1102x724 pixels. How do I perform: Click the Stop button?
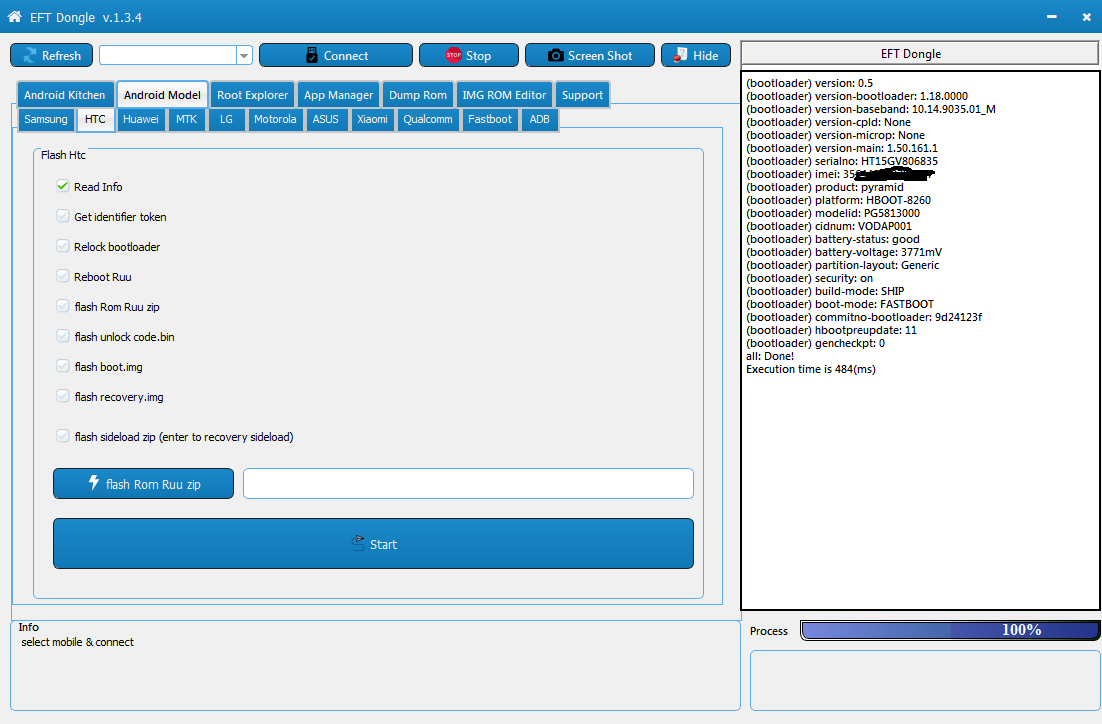469,56
